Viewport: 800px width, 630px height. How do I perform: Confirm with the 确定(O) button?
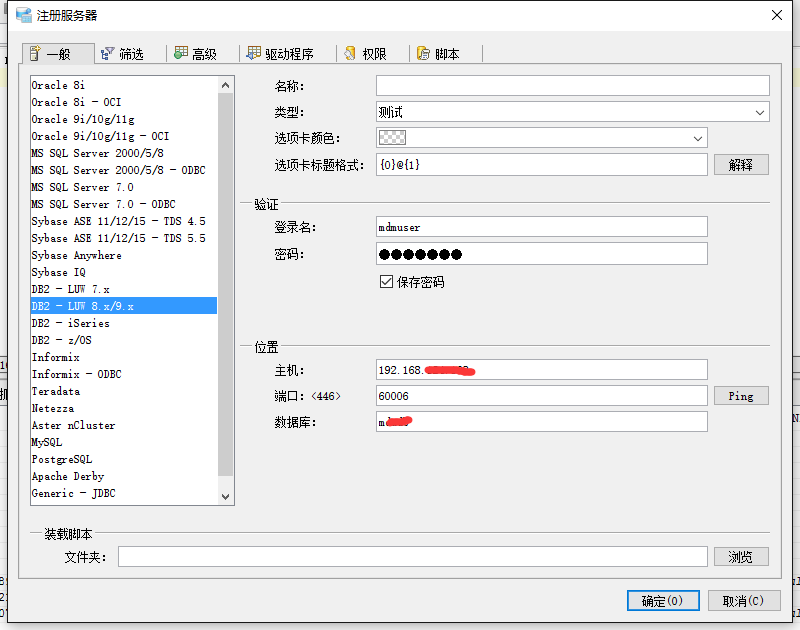pos(663,601)
